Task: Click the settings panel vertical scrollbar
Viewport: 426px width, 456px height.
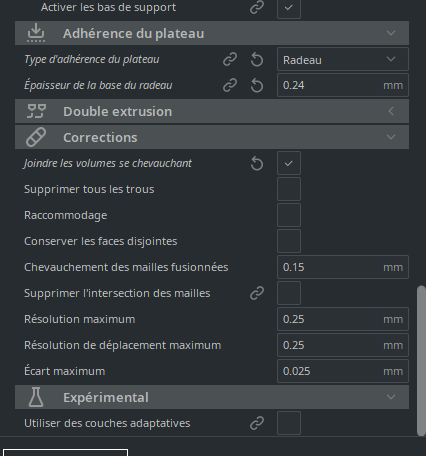Action: pos(421,360)
